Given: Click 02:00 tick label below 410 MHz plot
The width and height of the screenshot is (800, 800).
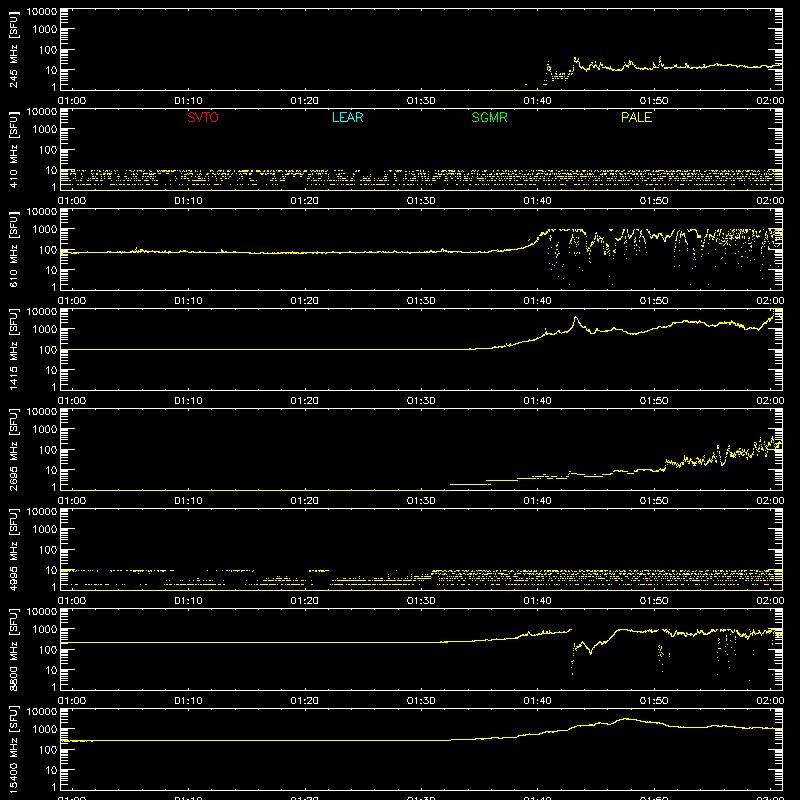Looking at the screenshot, I should [x=770, y=201].
